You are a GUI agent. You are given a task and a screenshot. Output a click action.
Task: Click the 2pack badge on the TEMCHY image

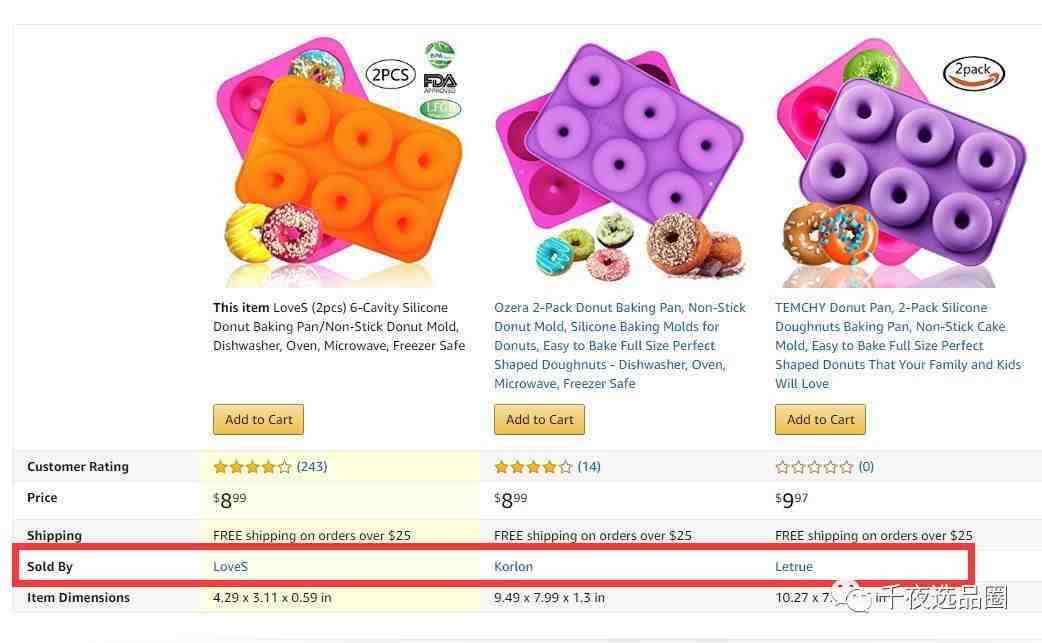(x=974, y=72)
